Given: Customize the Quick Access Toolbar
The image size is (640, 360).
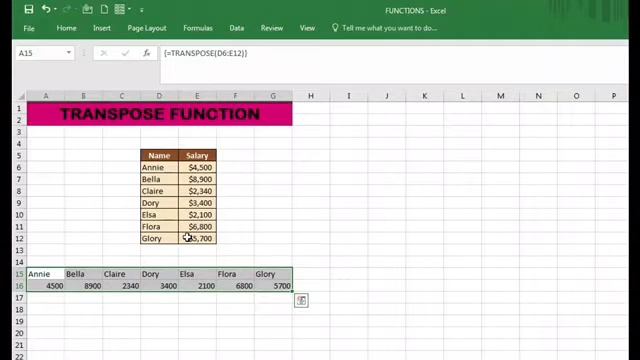Looking at the screenshot, I should pos(142,10).
